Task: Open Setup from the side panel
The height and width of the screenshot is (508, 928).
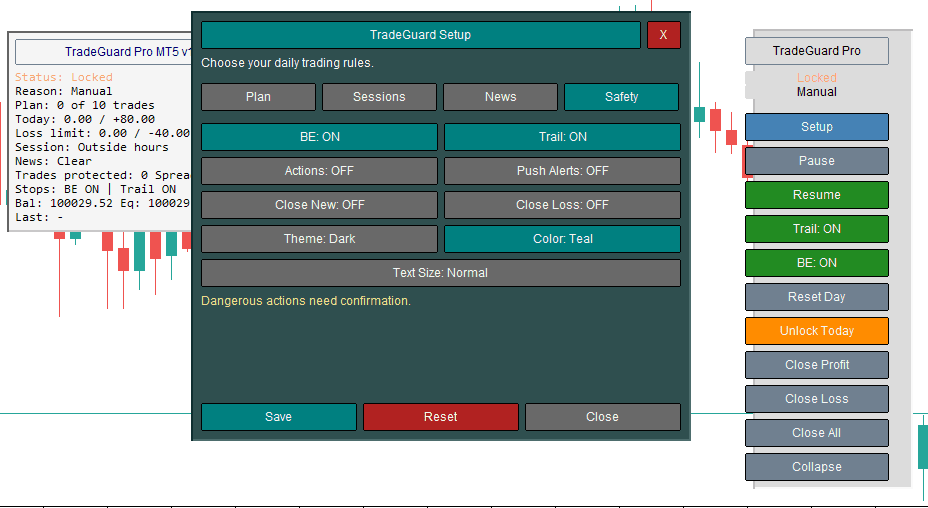Action: tap(817, 127)
